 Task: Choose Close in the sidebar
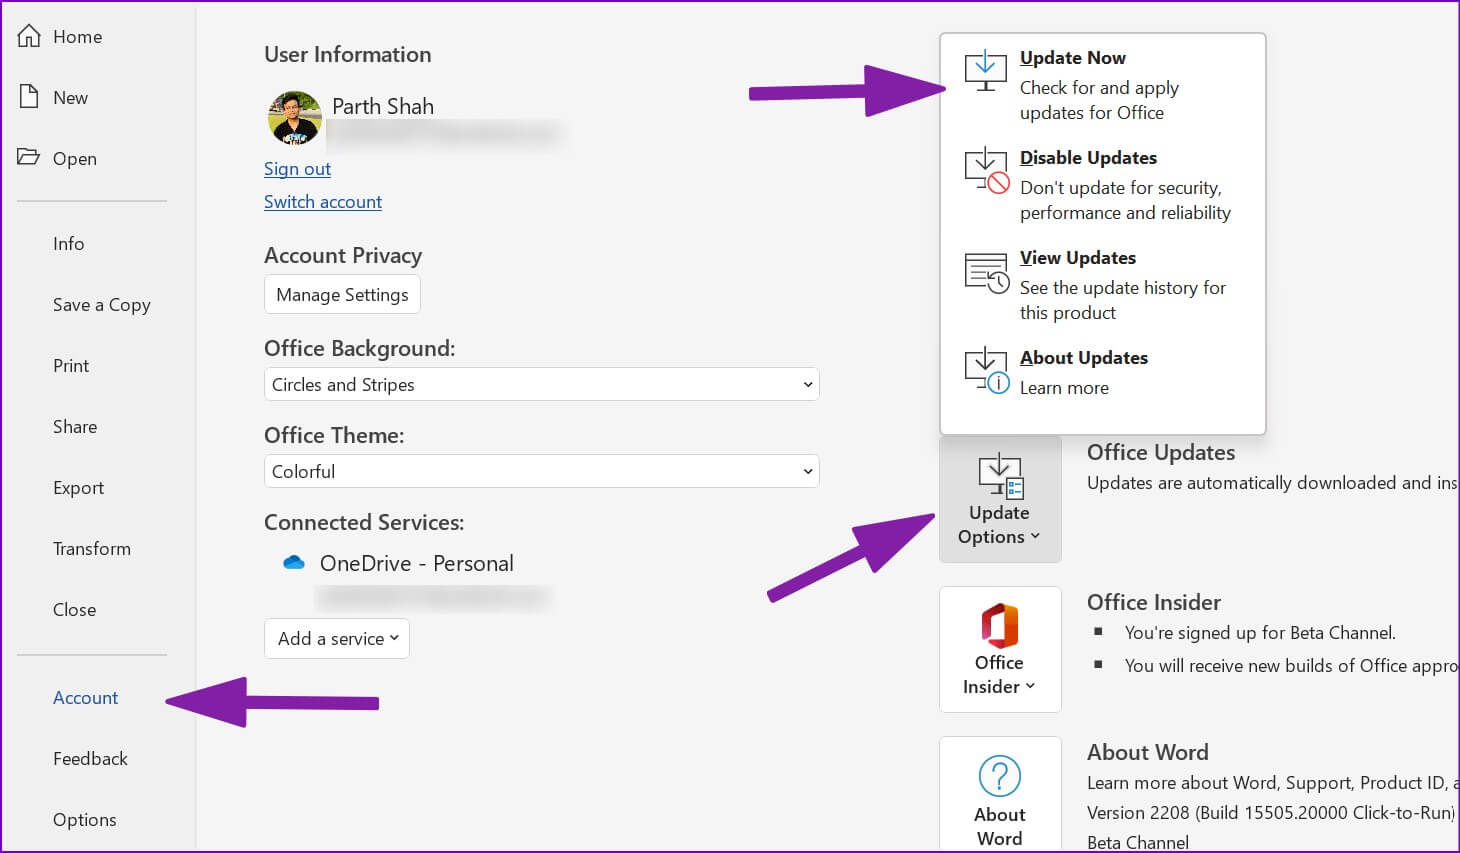click(74, 609)
